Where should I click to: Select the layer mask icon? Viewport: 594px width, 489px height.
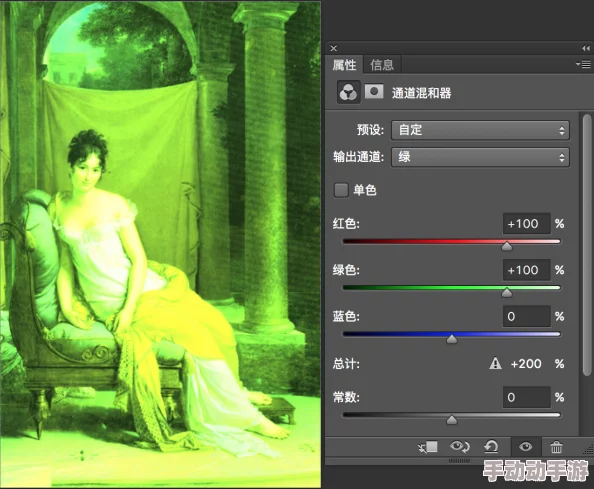(x=374, y=92)
